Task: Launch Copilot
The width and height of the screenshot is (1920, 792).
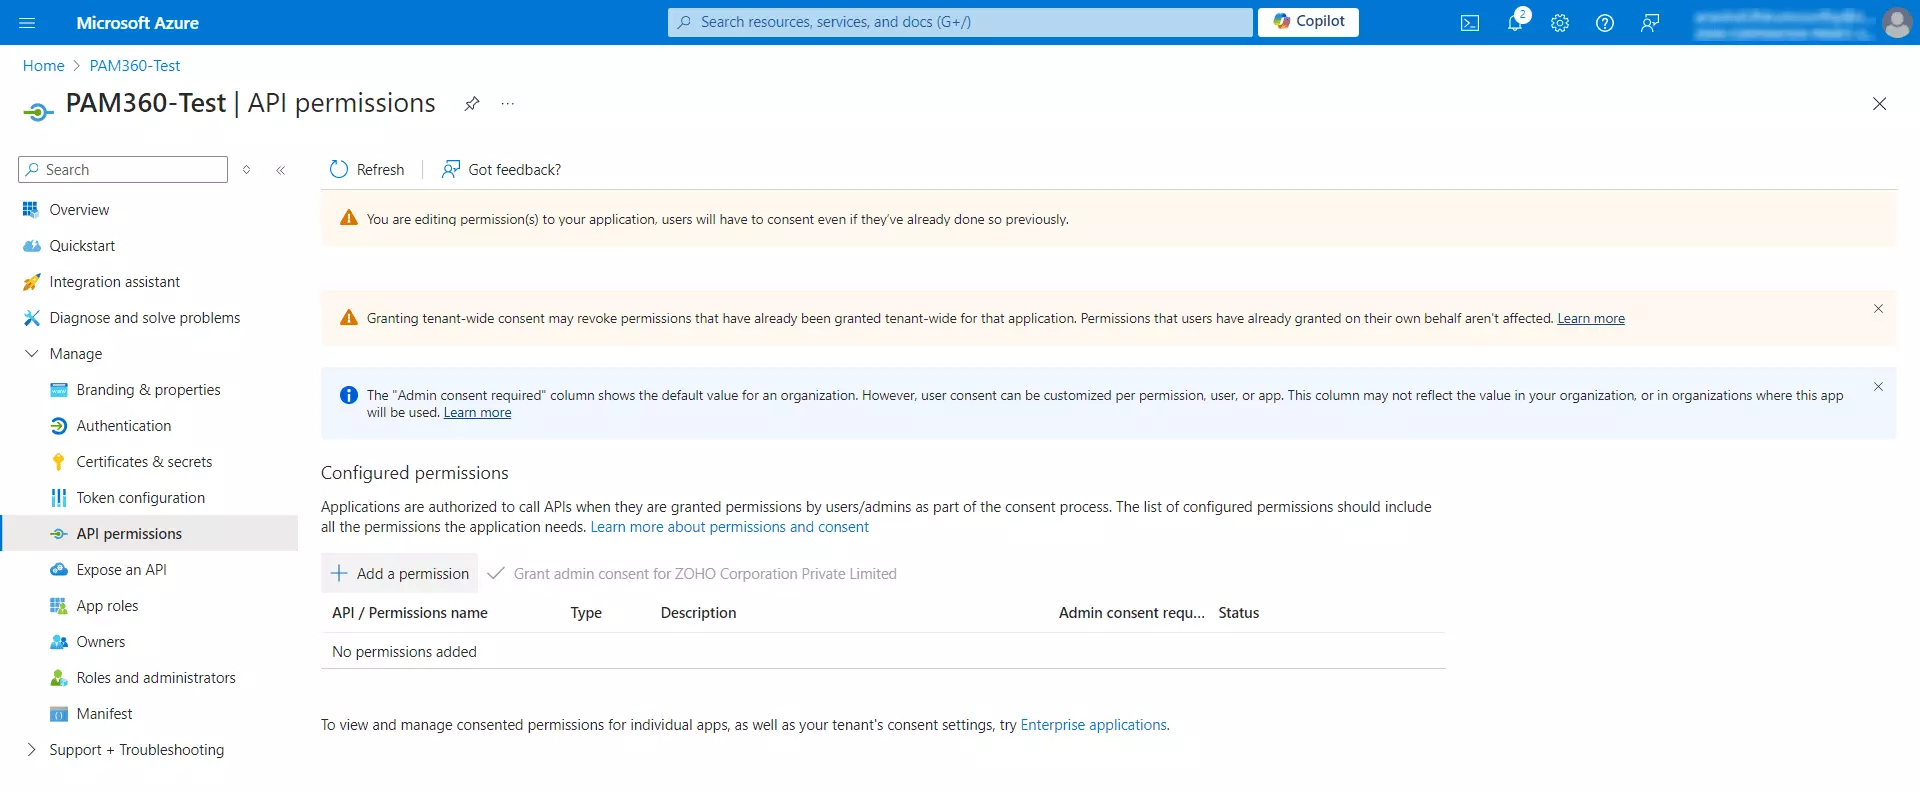Action: [x=1308, y=21]
